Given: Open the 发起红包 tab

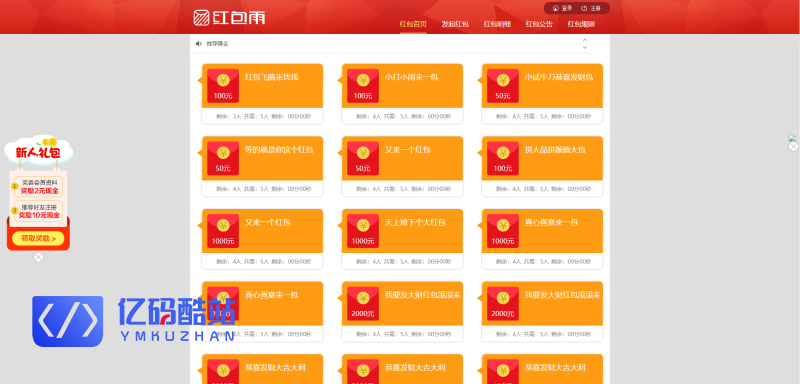Looking at the screenshot, I should click(455, 24).
